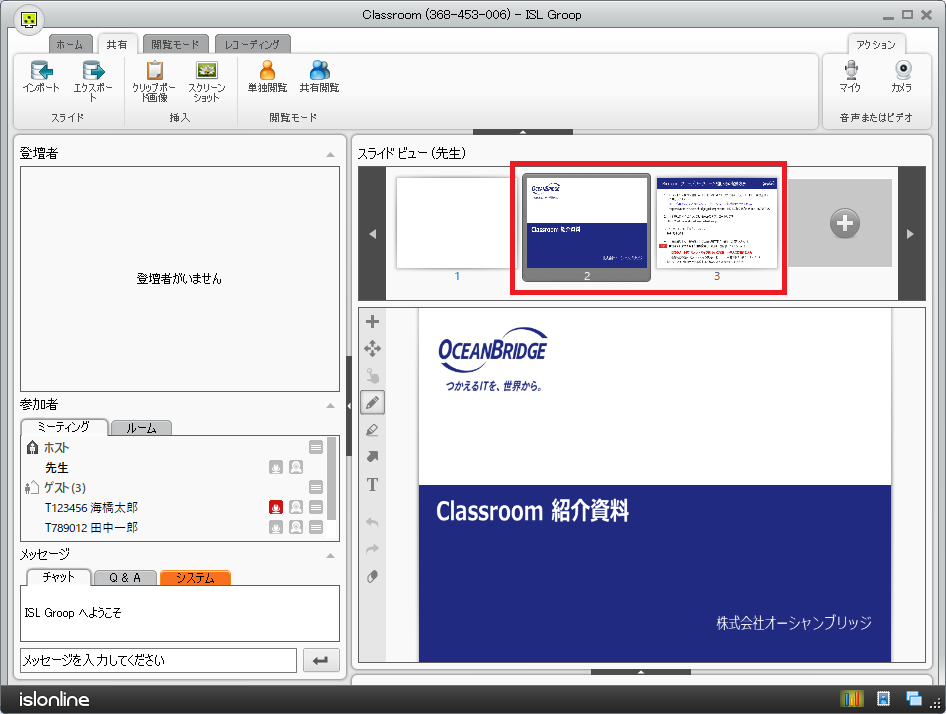946x714 pixels.
Task: Open the 閲覧モード ribbon tab
Action: pos(176,44)
